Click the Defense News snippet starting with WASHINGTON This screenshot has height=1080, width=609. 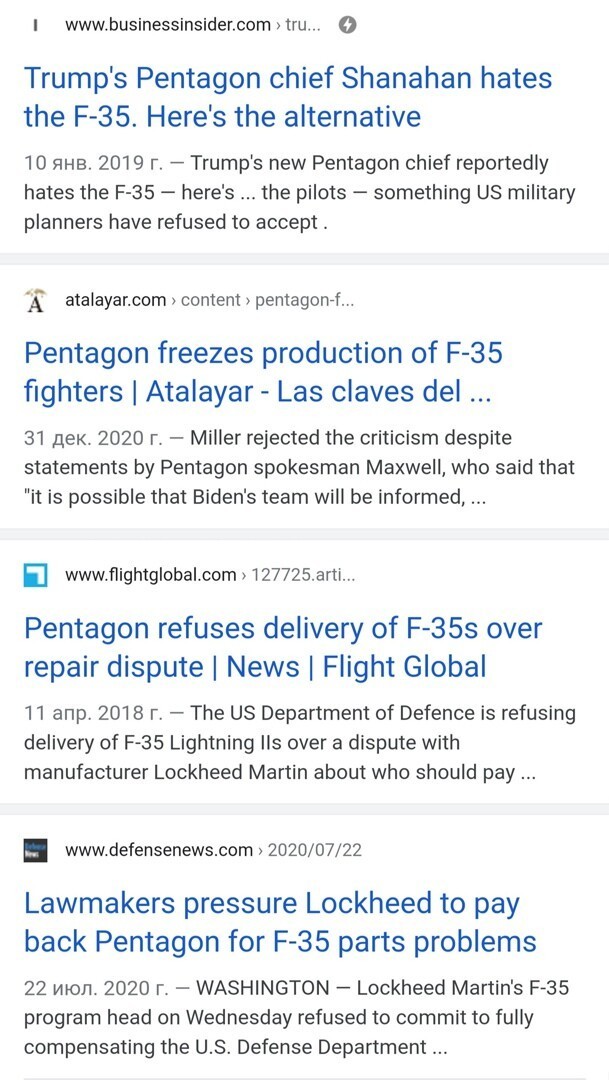(297, 1017)
